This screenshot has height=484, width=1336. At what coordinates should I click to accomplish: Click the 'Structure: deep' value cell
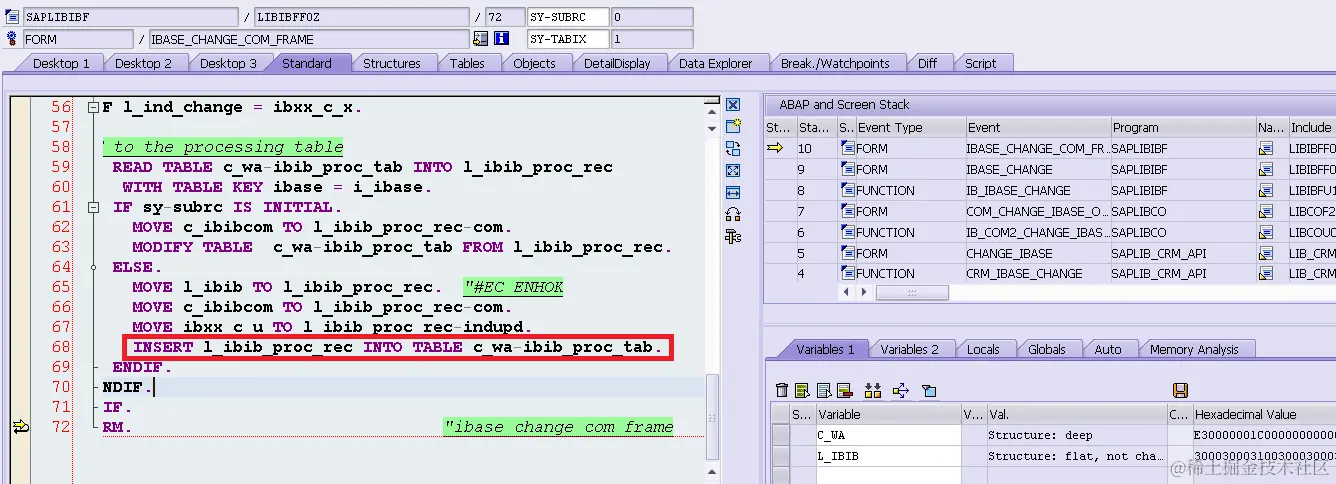(x=1075, y=435)
